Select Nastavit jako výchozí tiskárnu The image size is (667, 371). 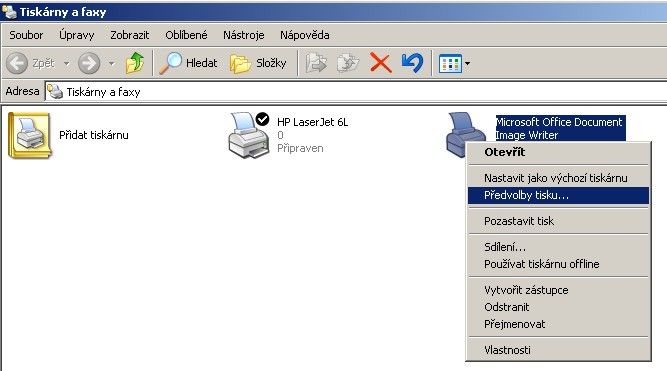pos(558,178)
